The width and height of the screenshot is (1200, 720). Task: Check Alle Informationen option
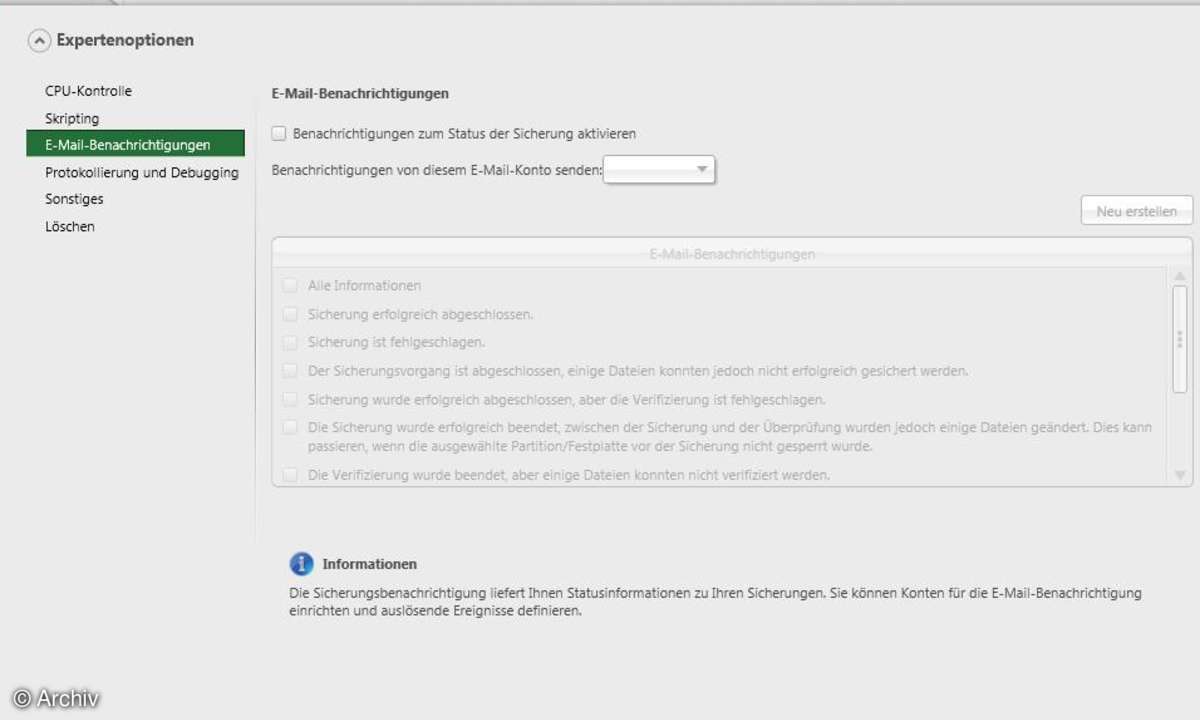click(290, 285)
